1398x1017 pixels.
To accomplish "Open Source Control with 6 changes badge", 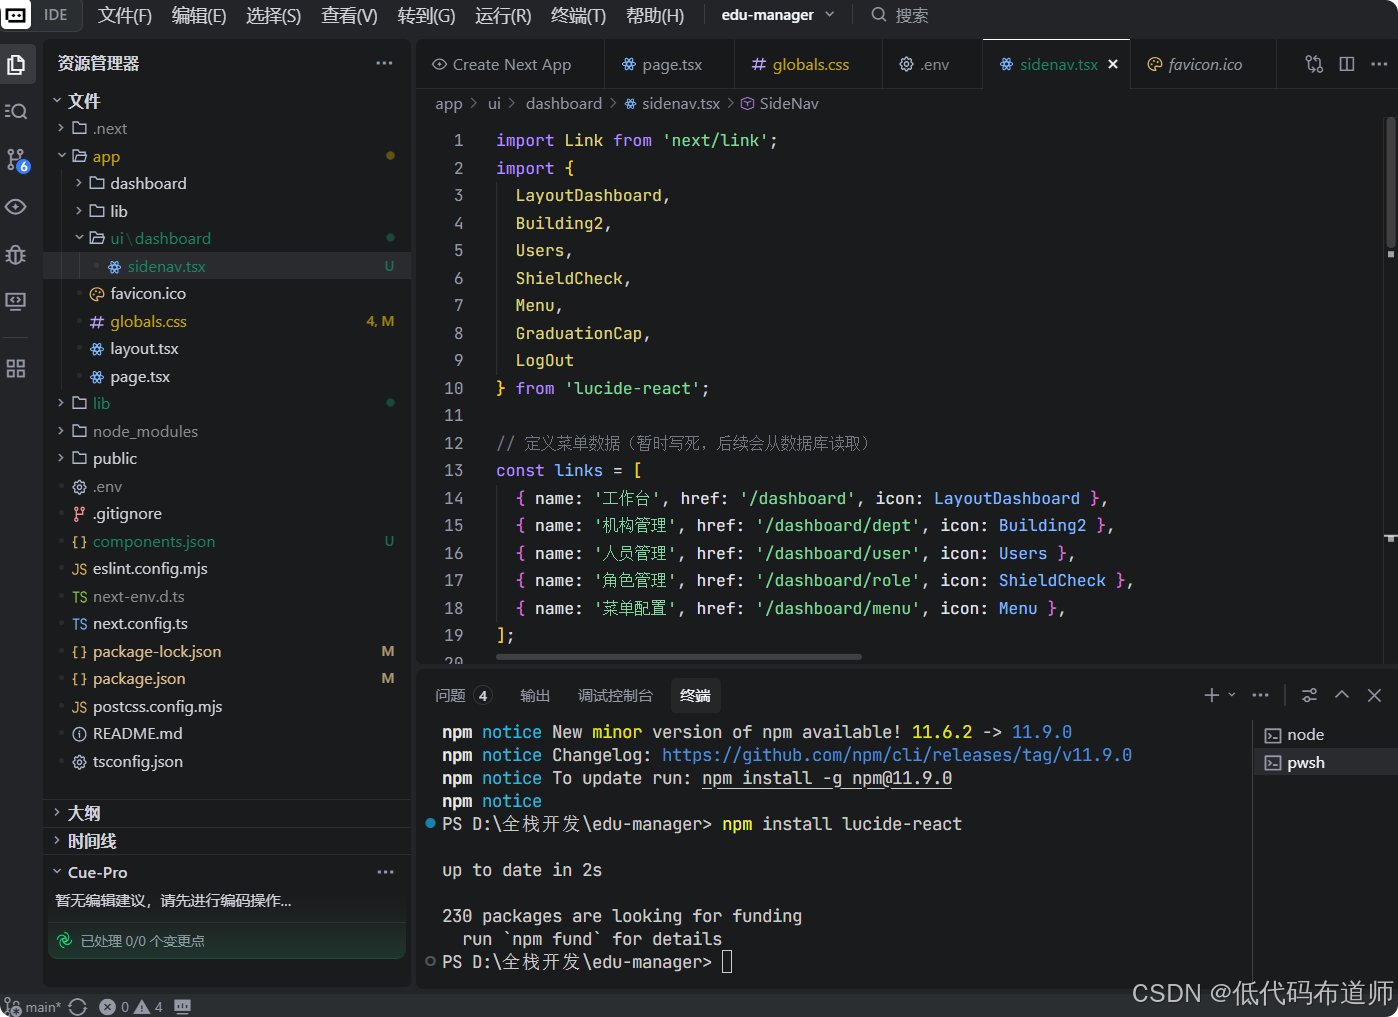I will [x=17, y=160].
